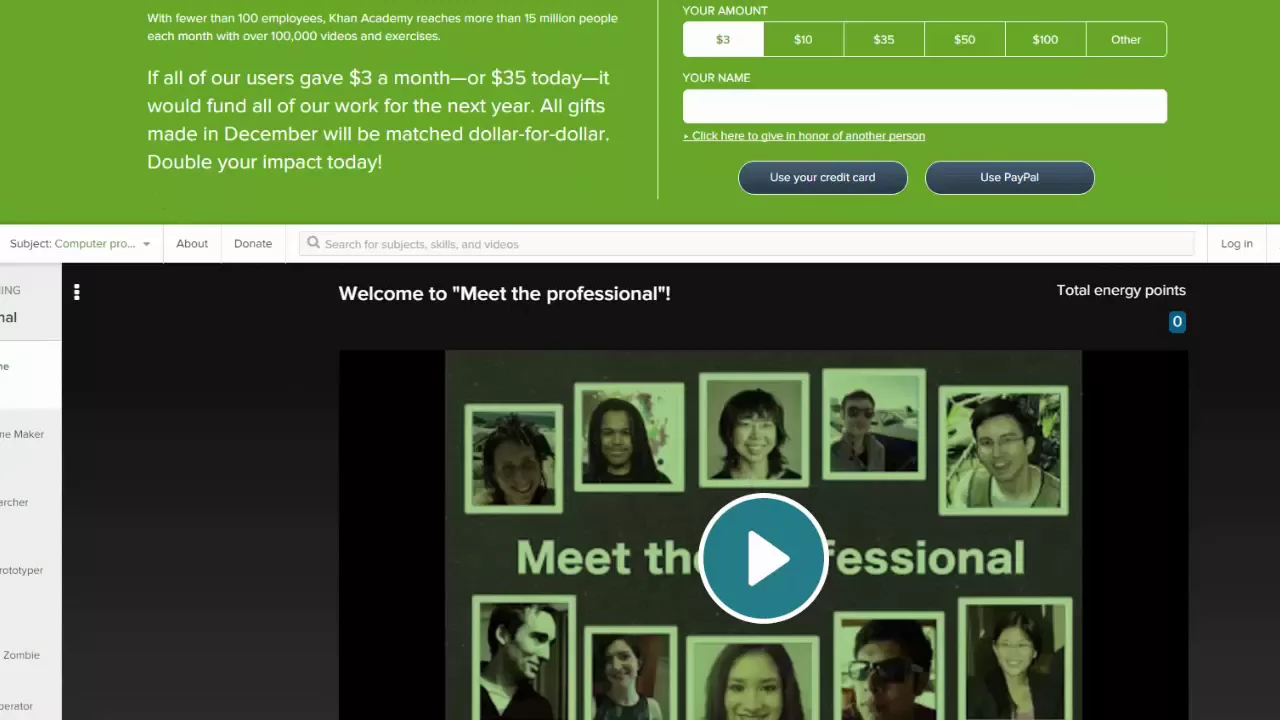The height and width of the screenshot is (720, 1280).
Task: Click the Log in link
Action: click(1236, 244)
